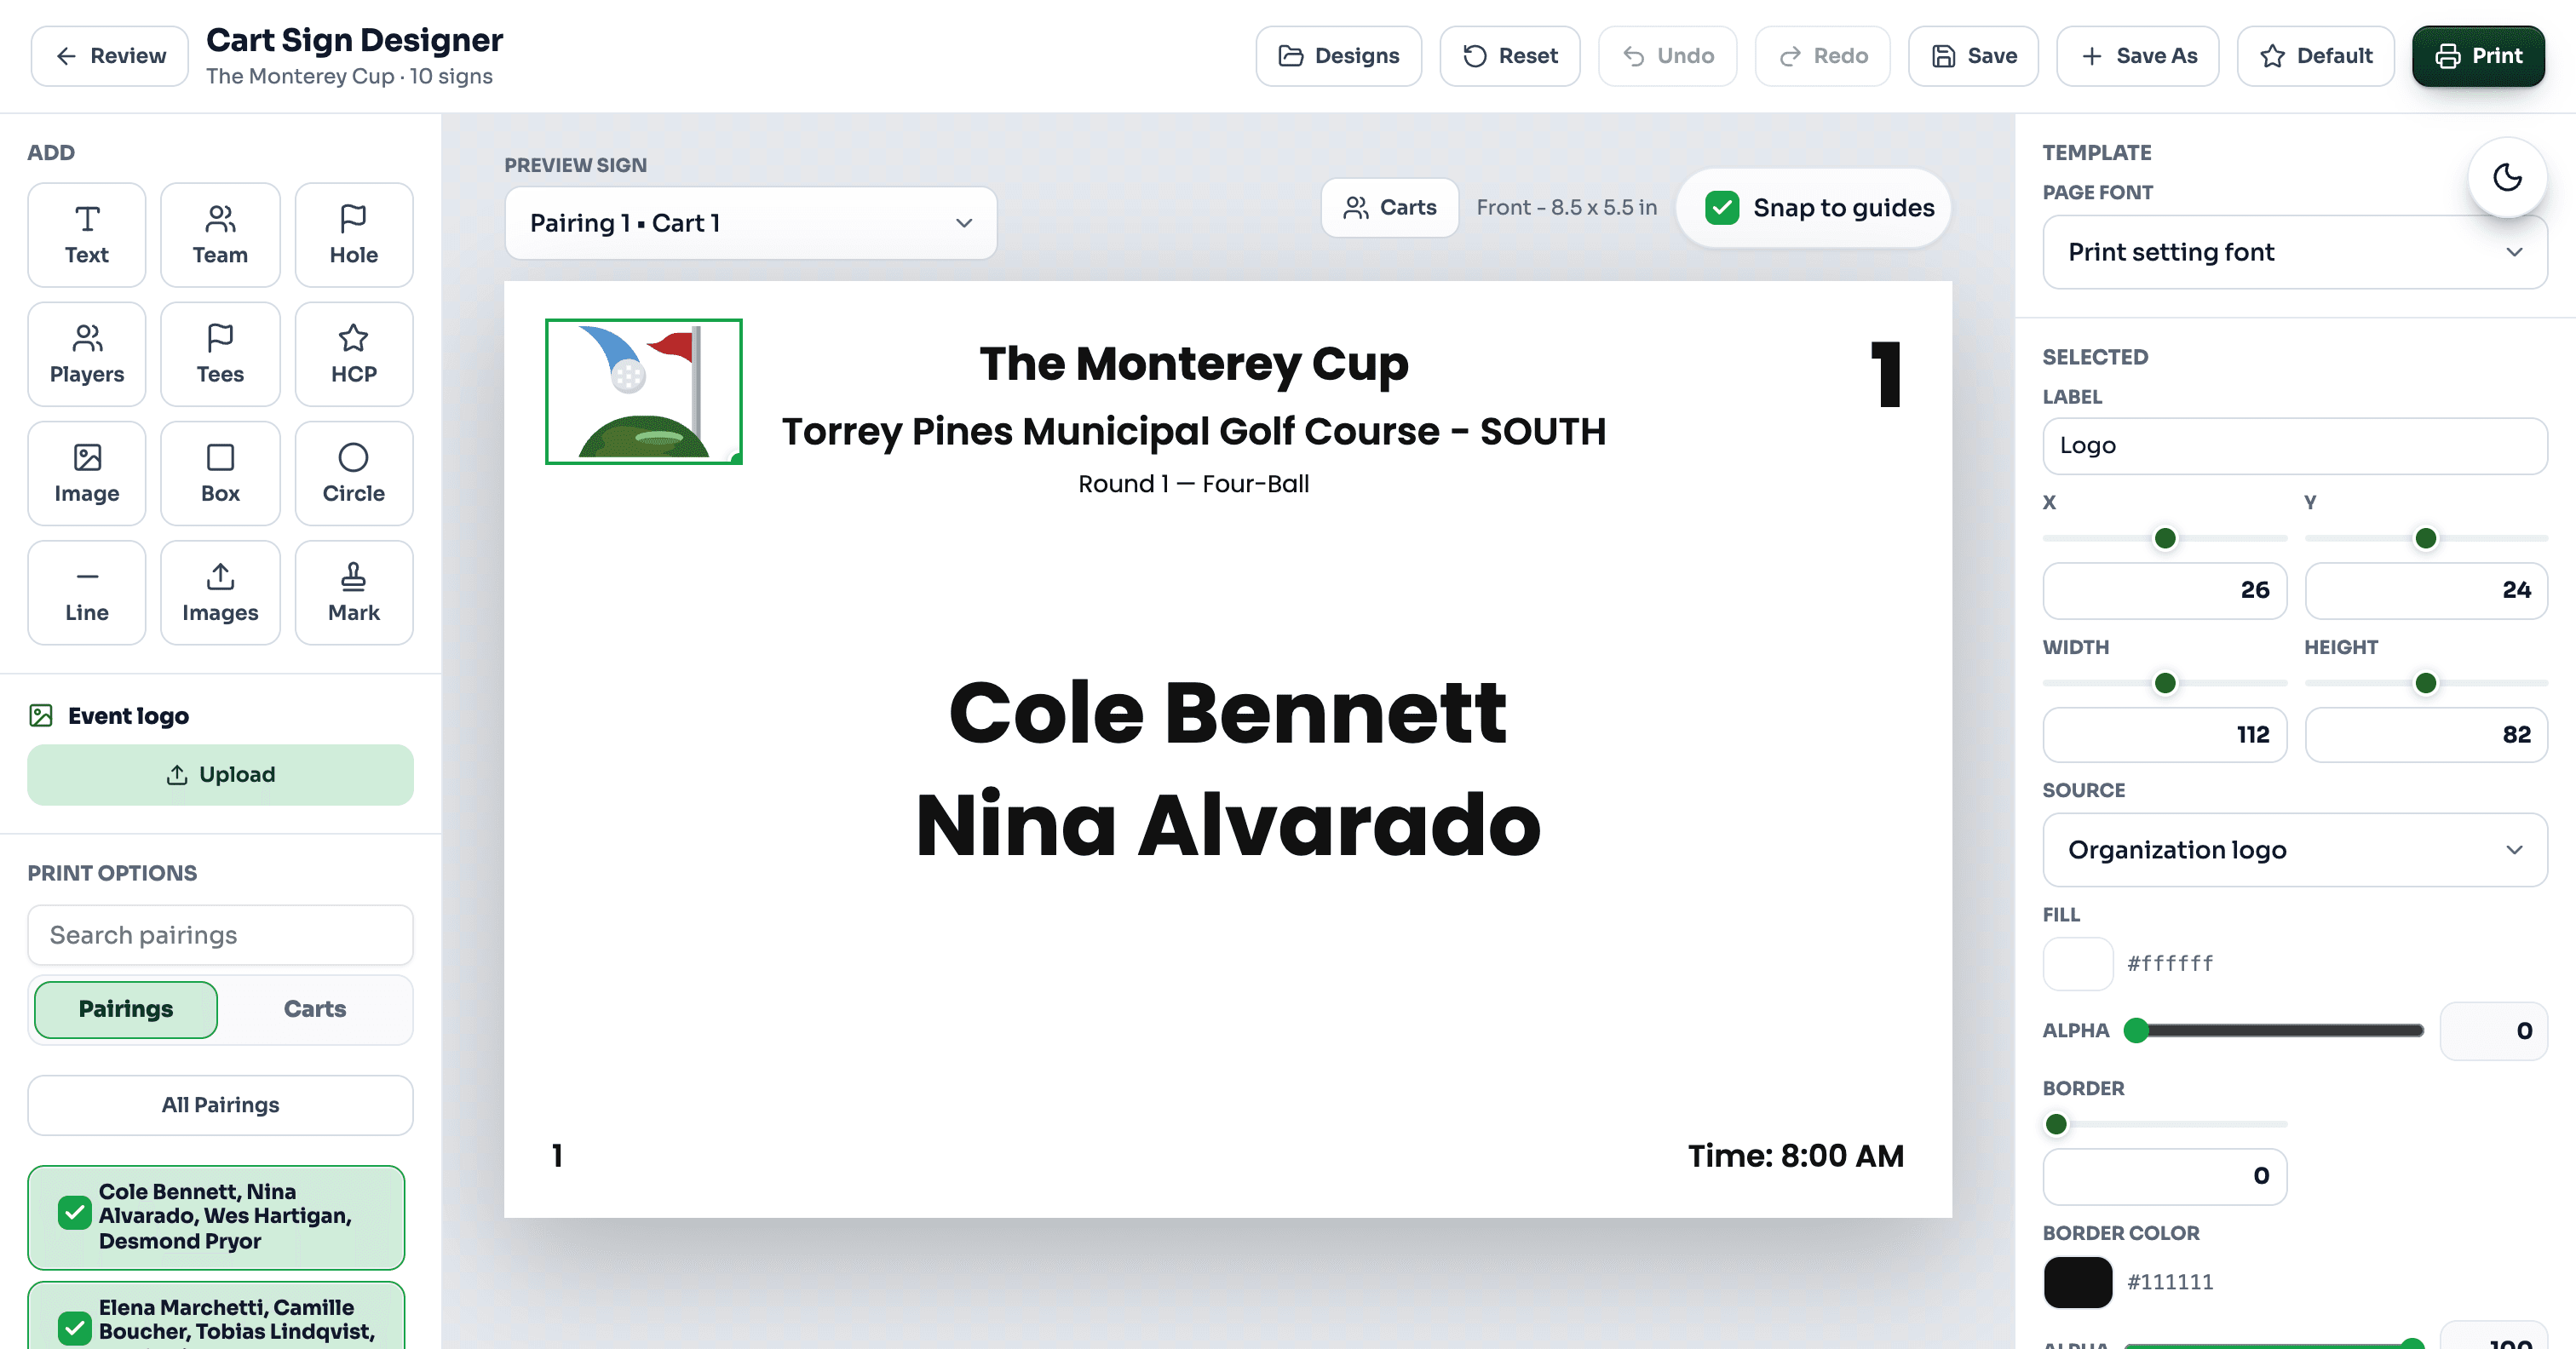
Task: Select the Torrey Pines course name text
Action: pos(1193,431)
